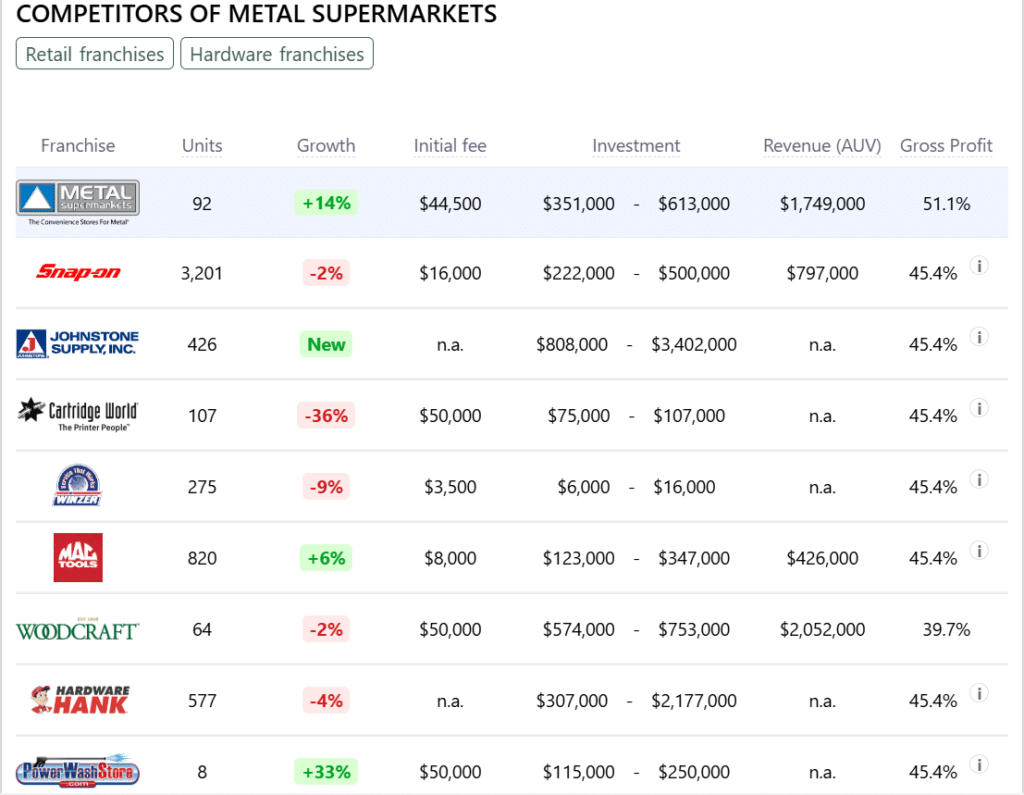Select the +14% growth badge
1024x795 pixels.
[x=326, y=203]
